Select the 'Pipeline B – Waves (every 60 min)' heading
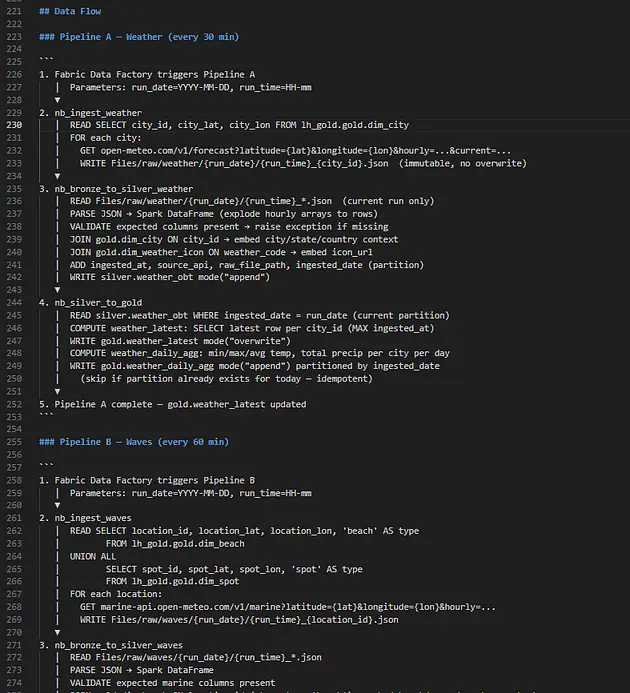Viewport: 630px width, 693px height. tap(134, 442)
